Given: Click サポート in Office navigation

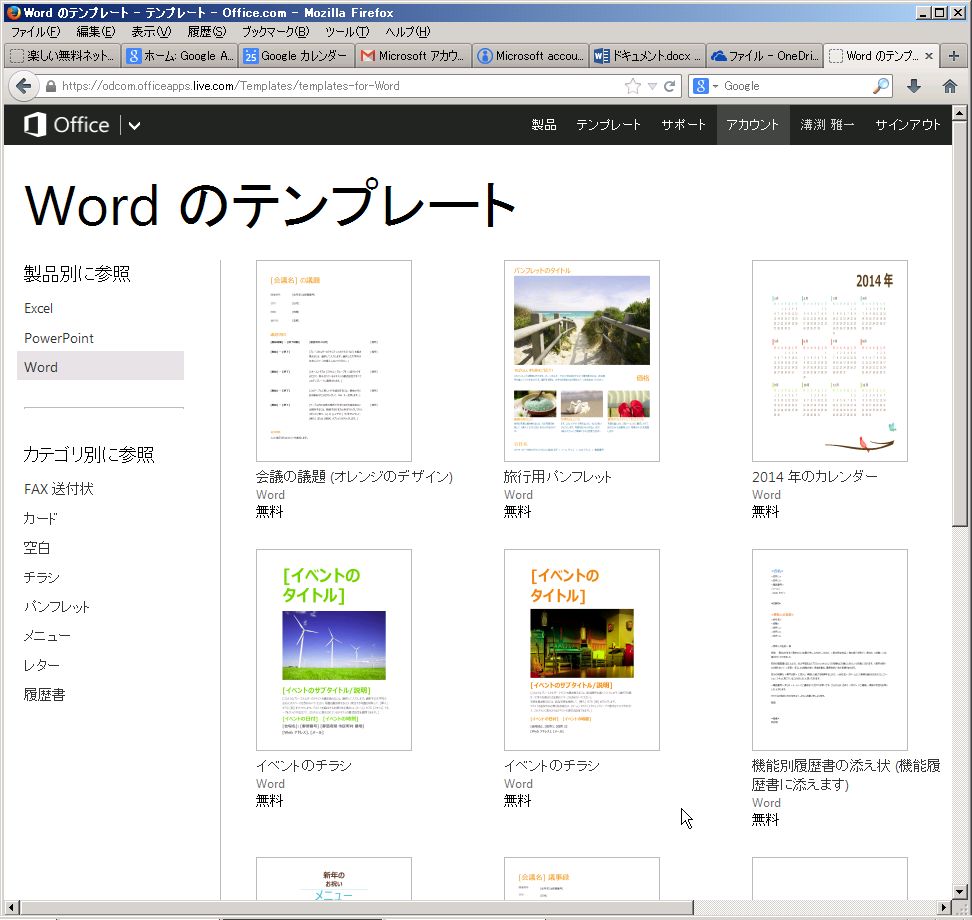Looking at the screenshot, I should 683,125.
